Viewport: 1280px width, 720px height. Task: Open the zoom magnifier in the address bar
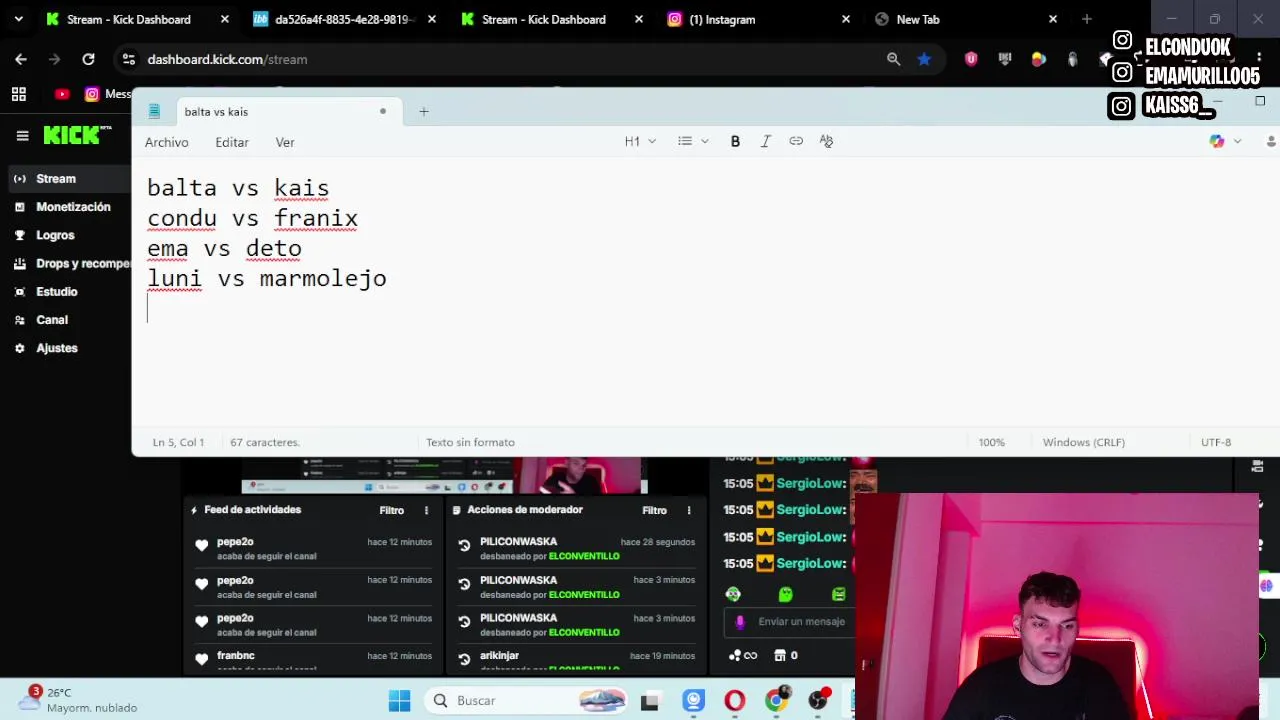(x=894, y=59)
